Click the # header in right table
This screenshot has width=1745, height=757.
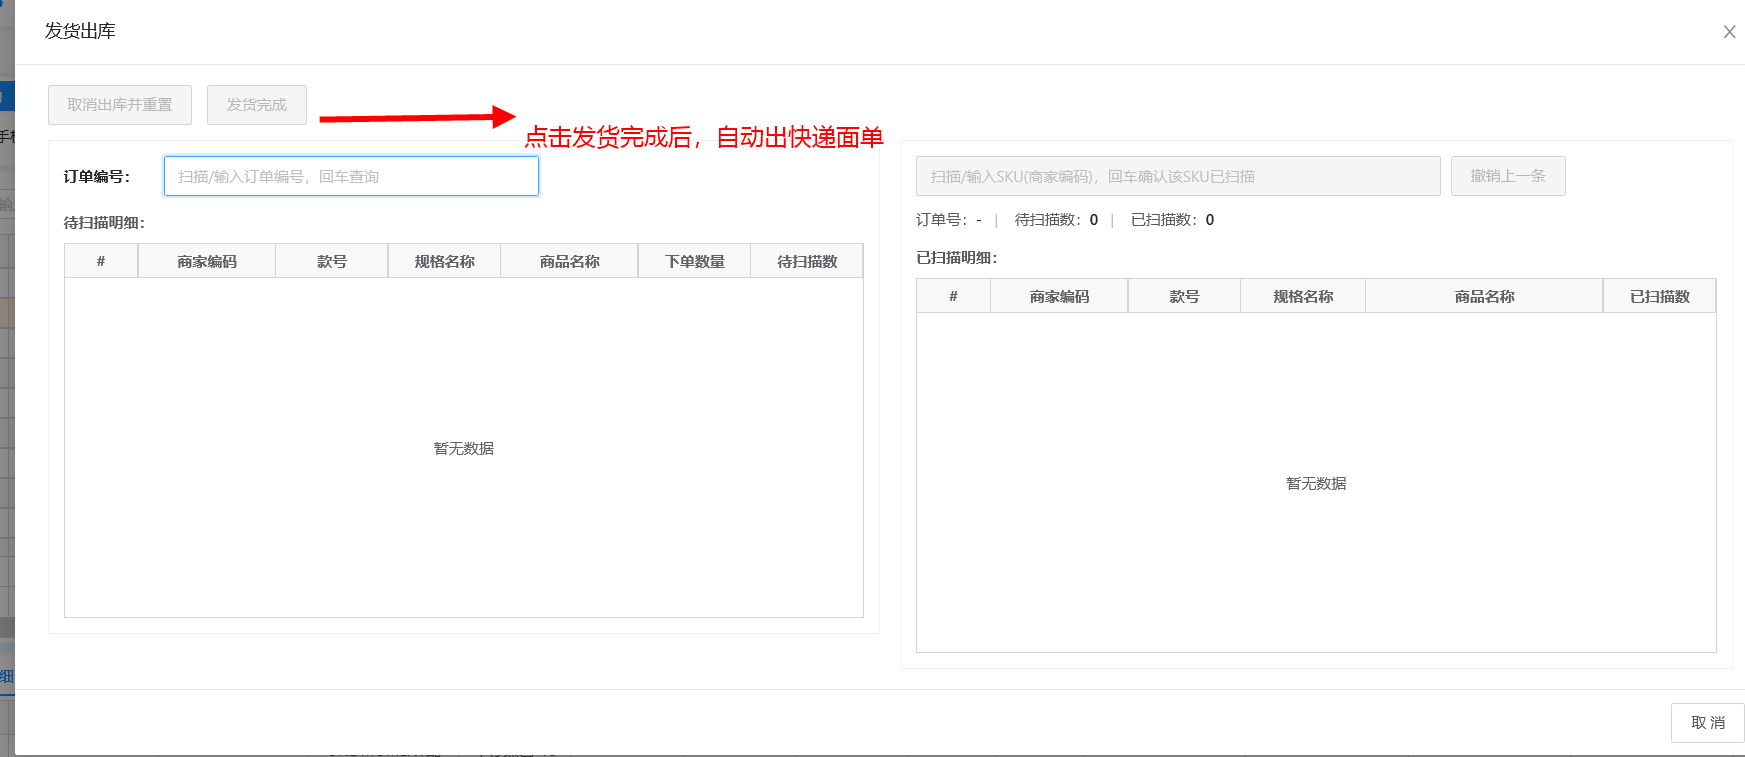953,296
